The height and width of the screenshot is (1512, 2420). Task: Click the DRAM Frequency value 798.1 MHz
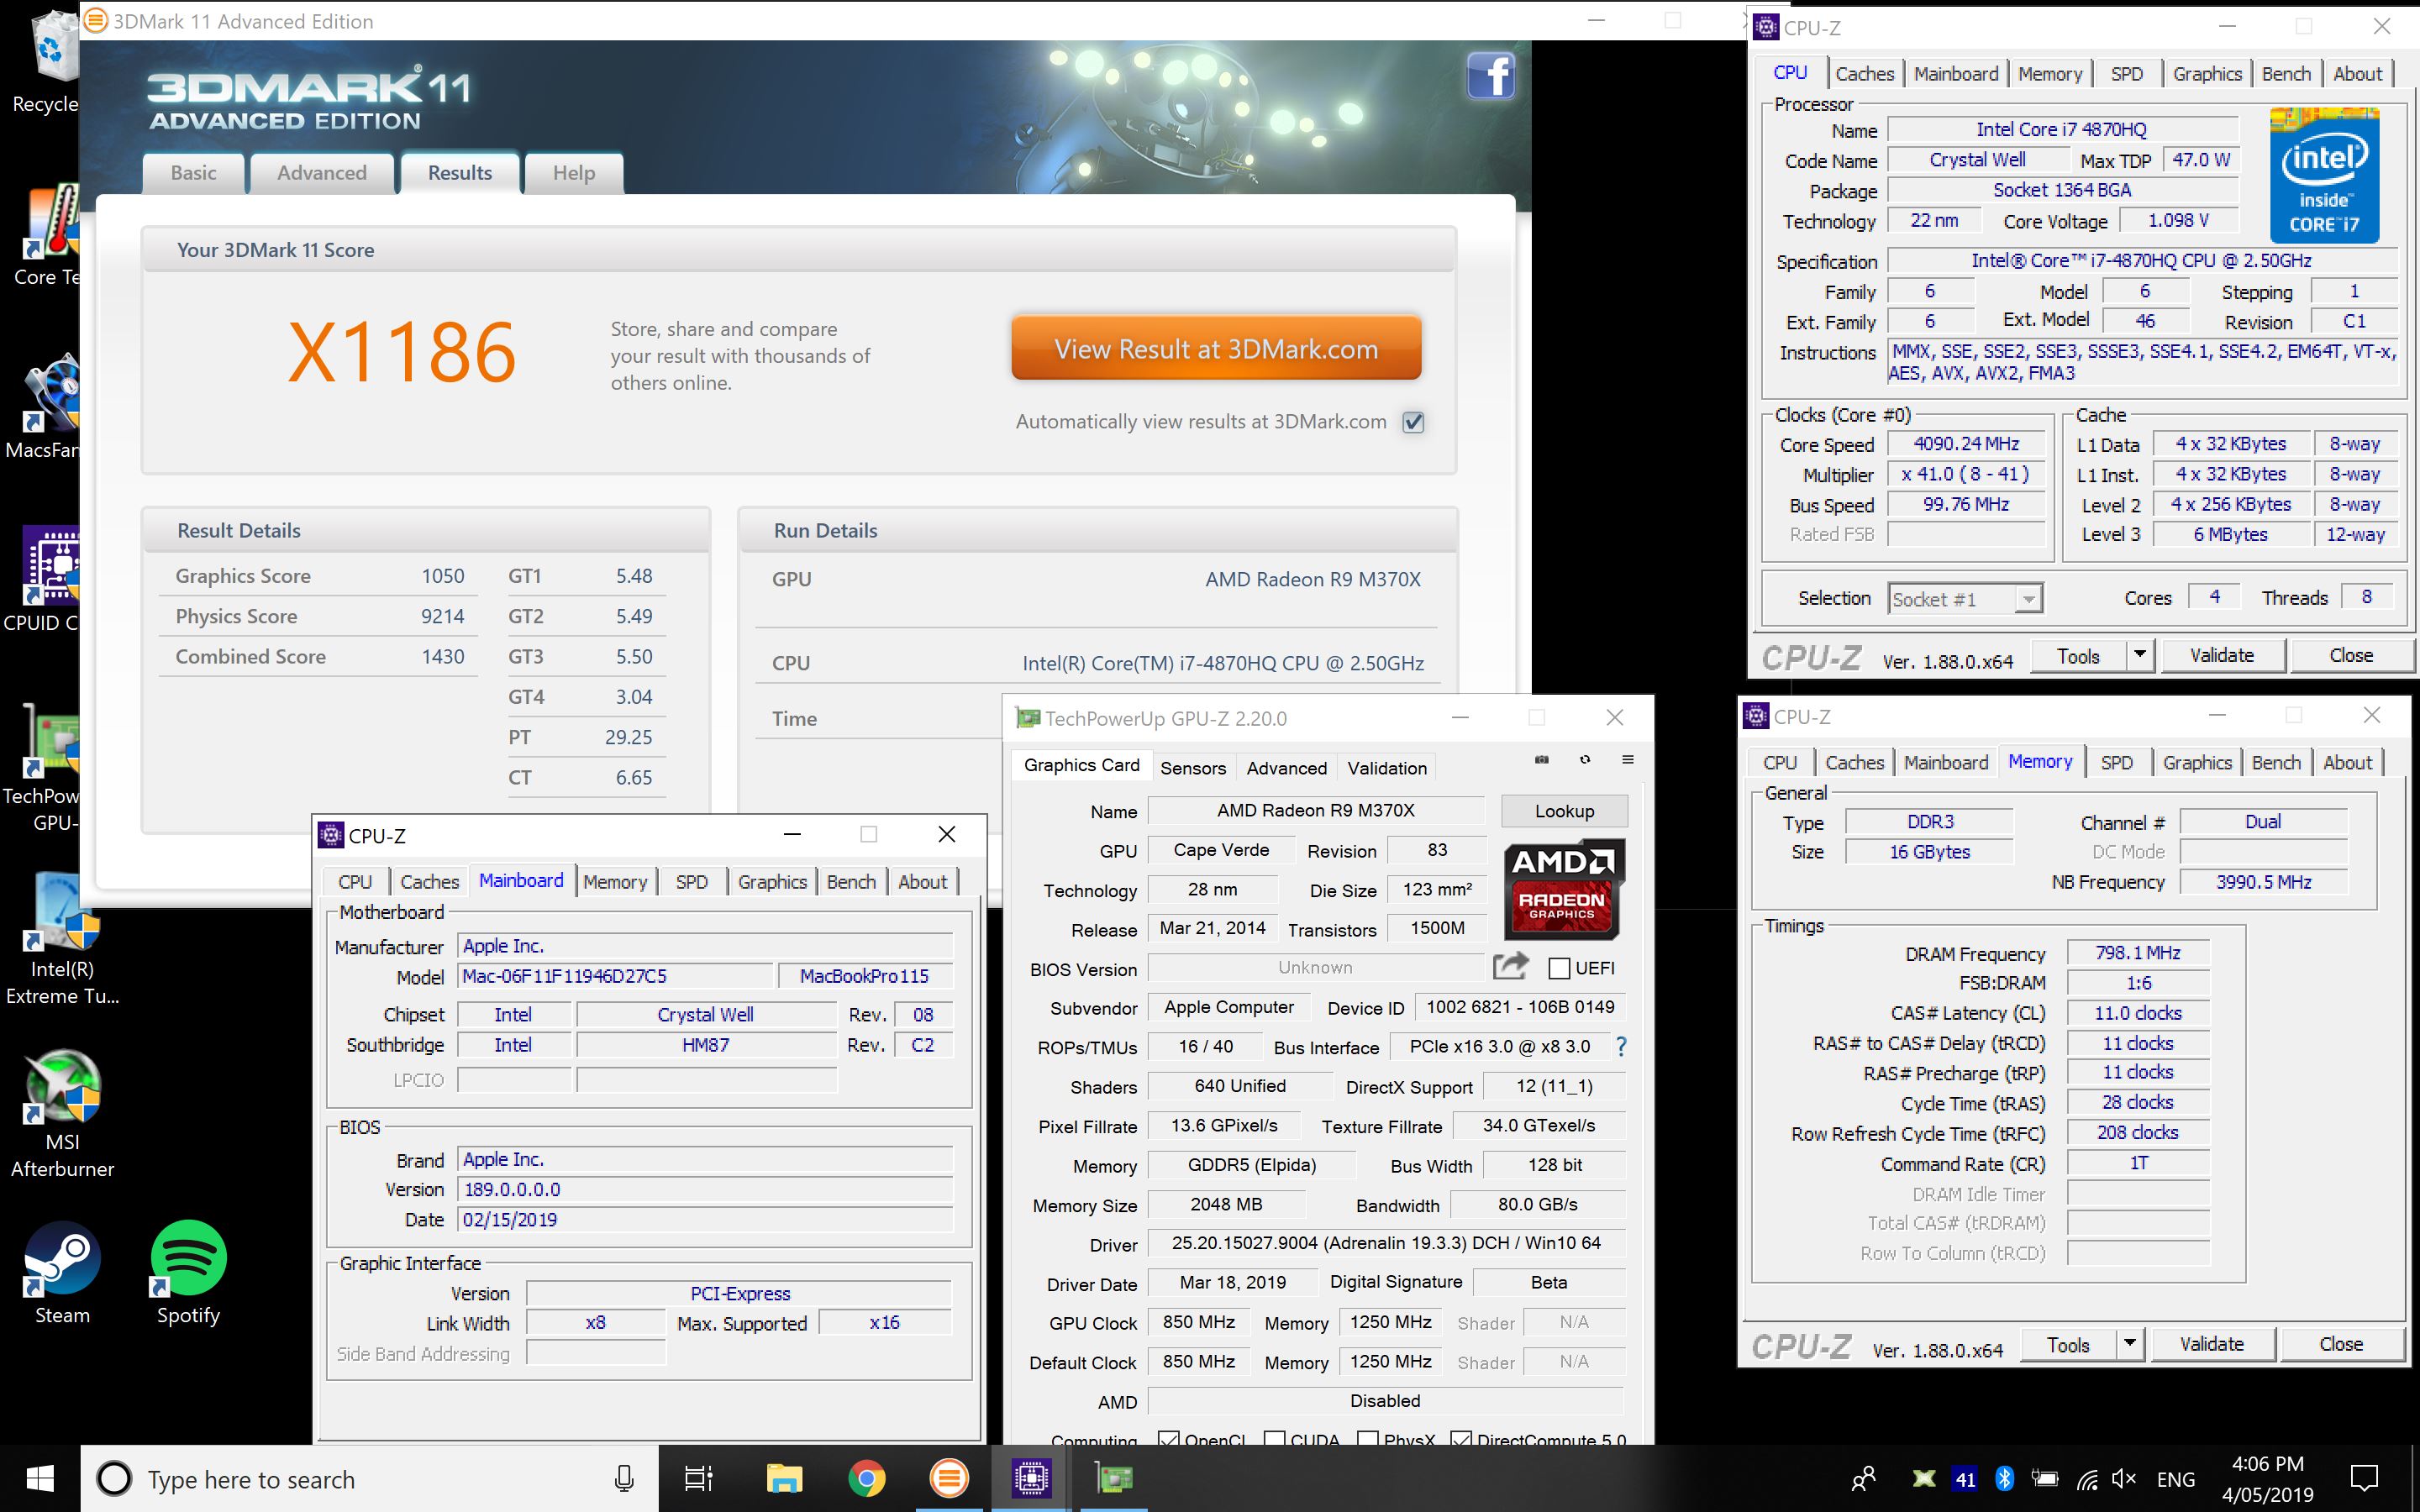coord(2137,953)
